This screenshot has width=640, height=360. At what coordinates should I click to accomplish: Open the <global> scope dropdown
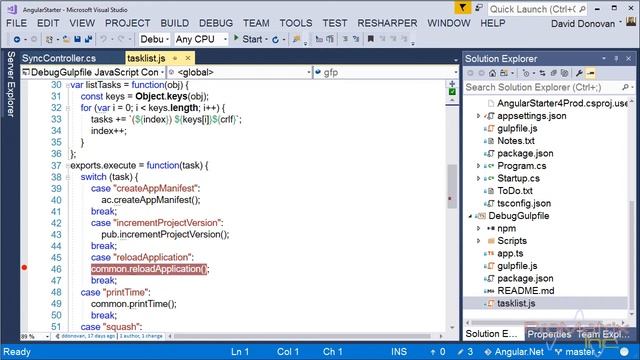(240, 72)
